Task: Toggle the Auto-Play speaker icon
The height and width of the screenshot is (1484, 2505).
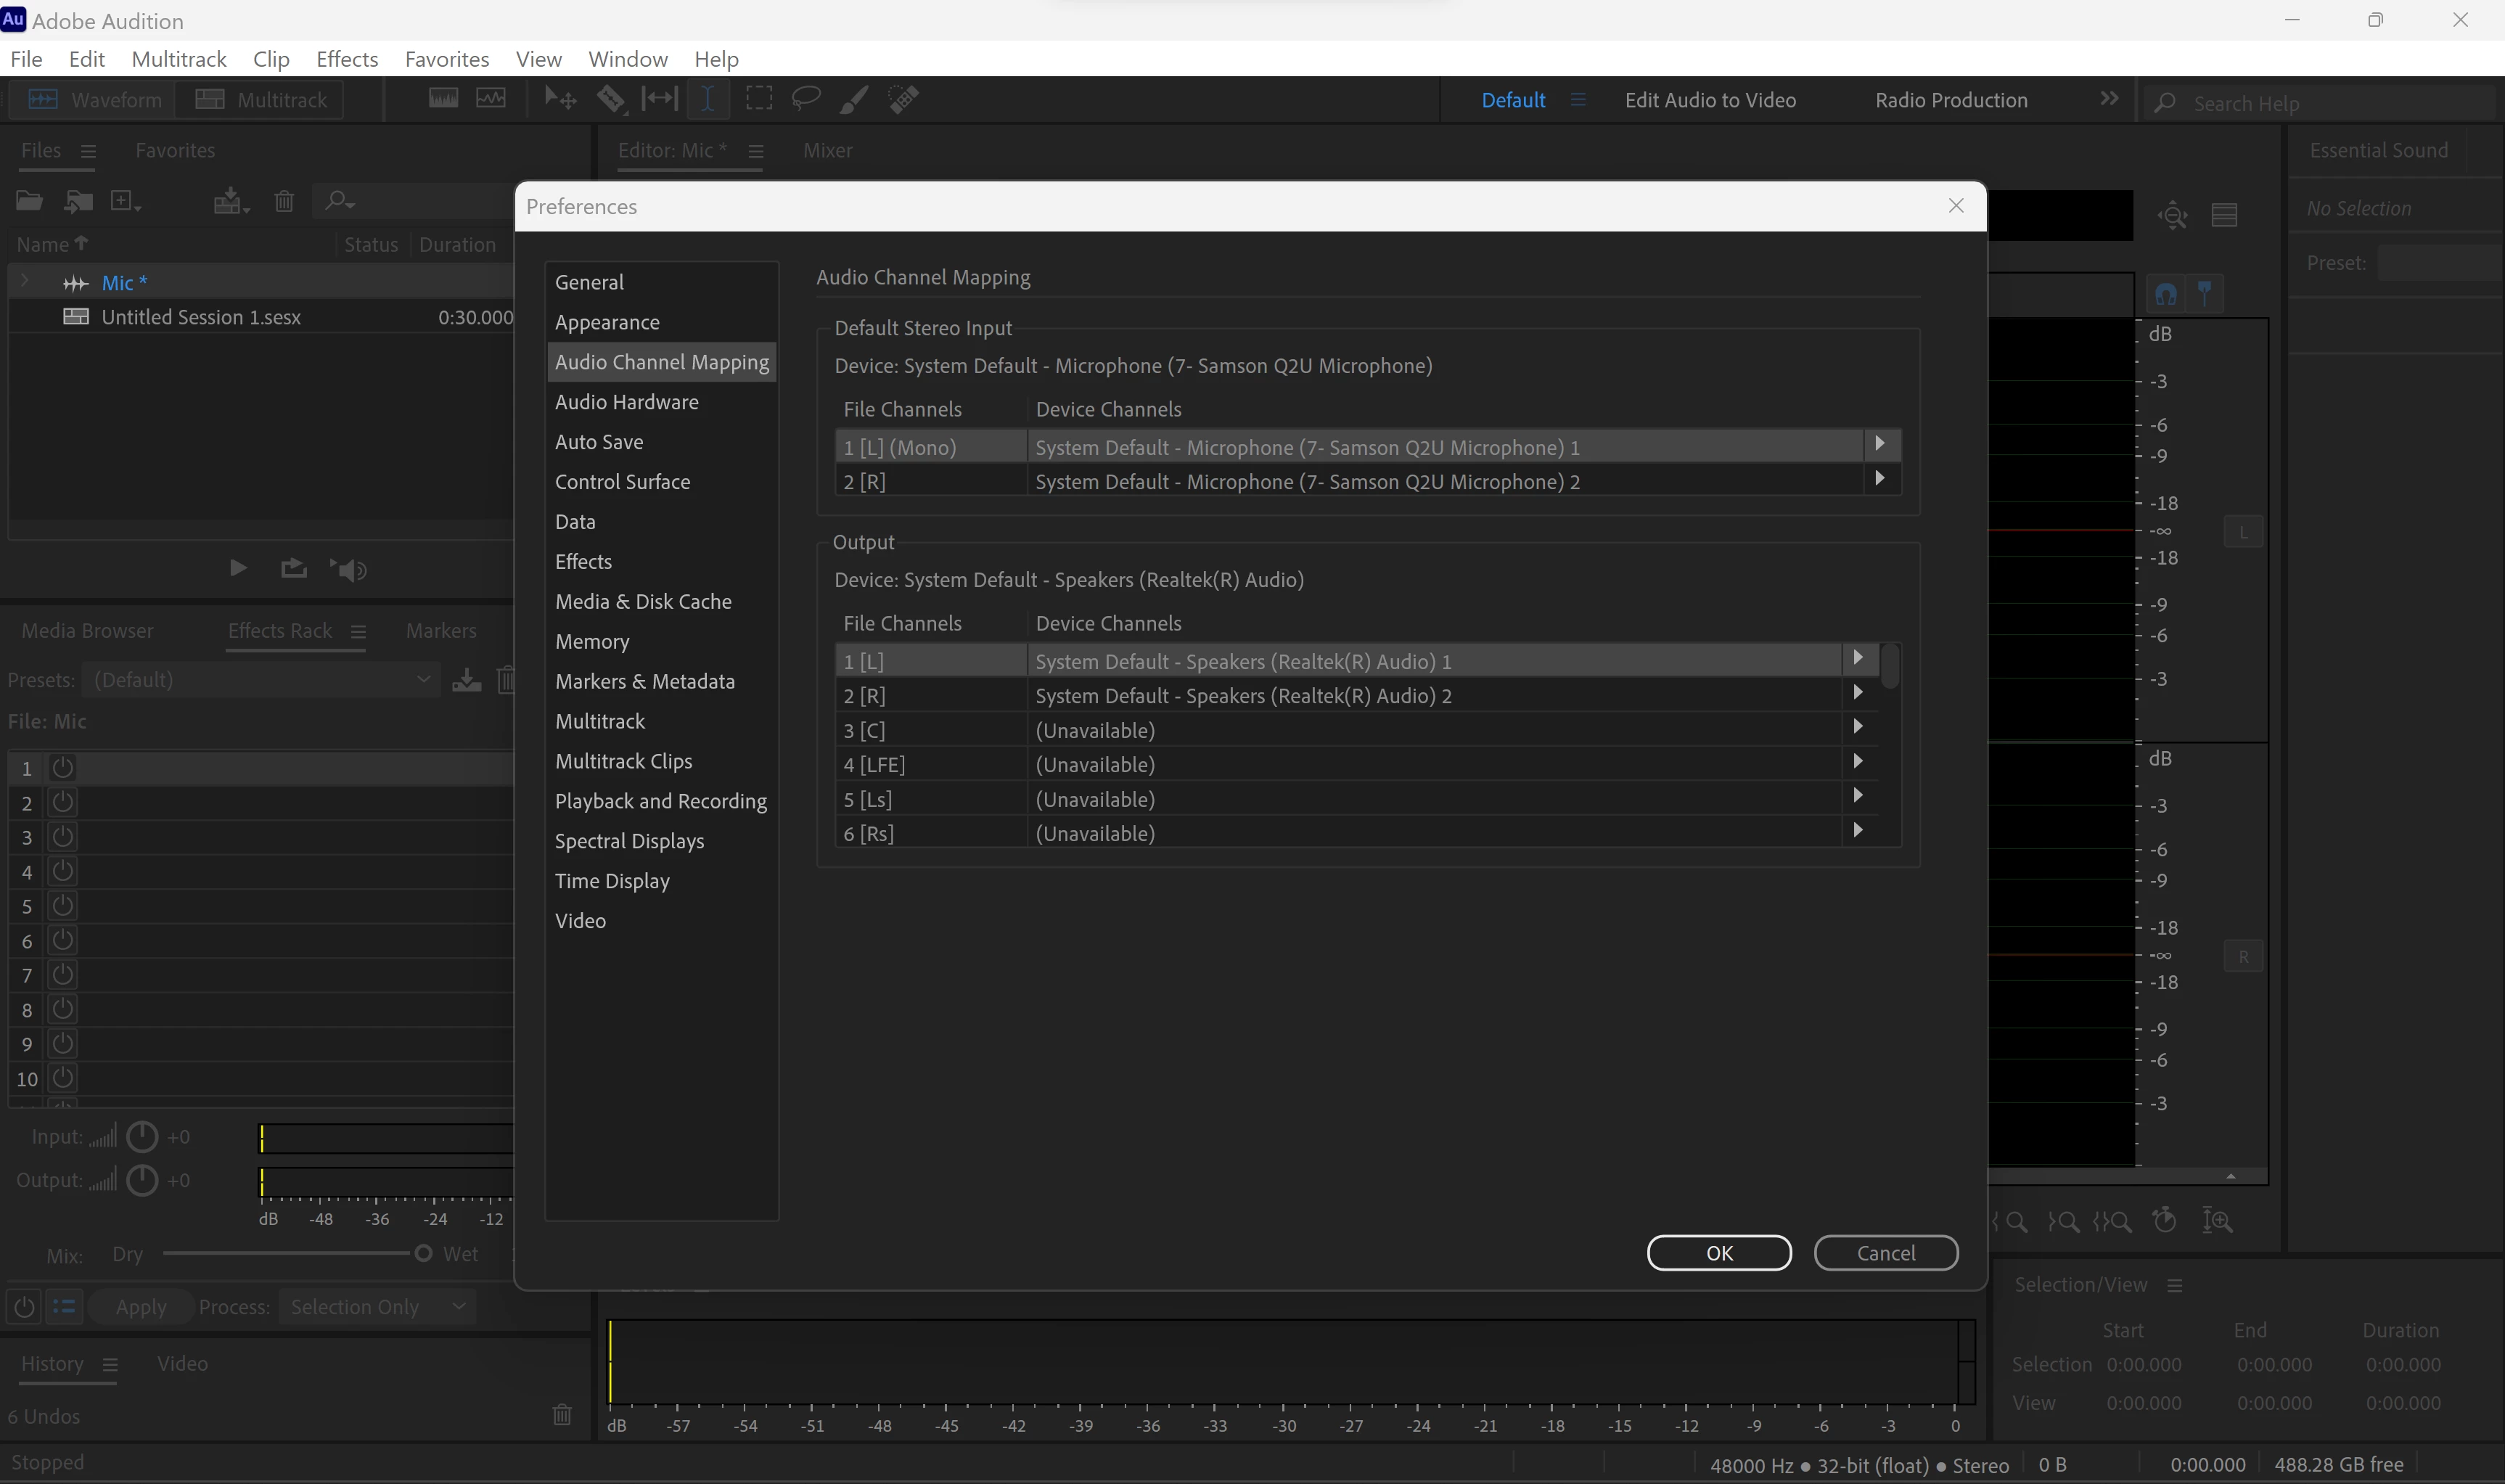Action: coord(349,569)
